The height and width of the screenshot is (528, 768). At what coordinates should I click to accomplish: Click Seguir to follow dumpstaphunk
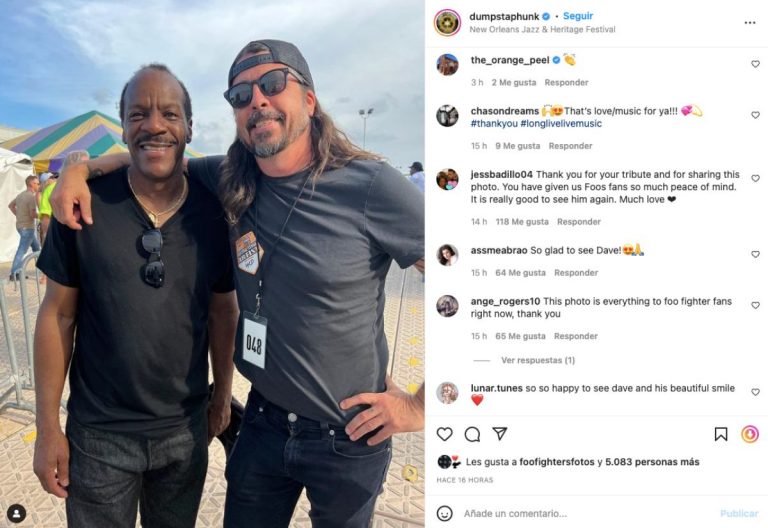[578, 16]
